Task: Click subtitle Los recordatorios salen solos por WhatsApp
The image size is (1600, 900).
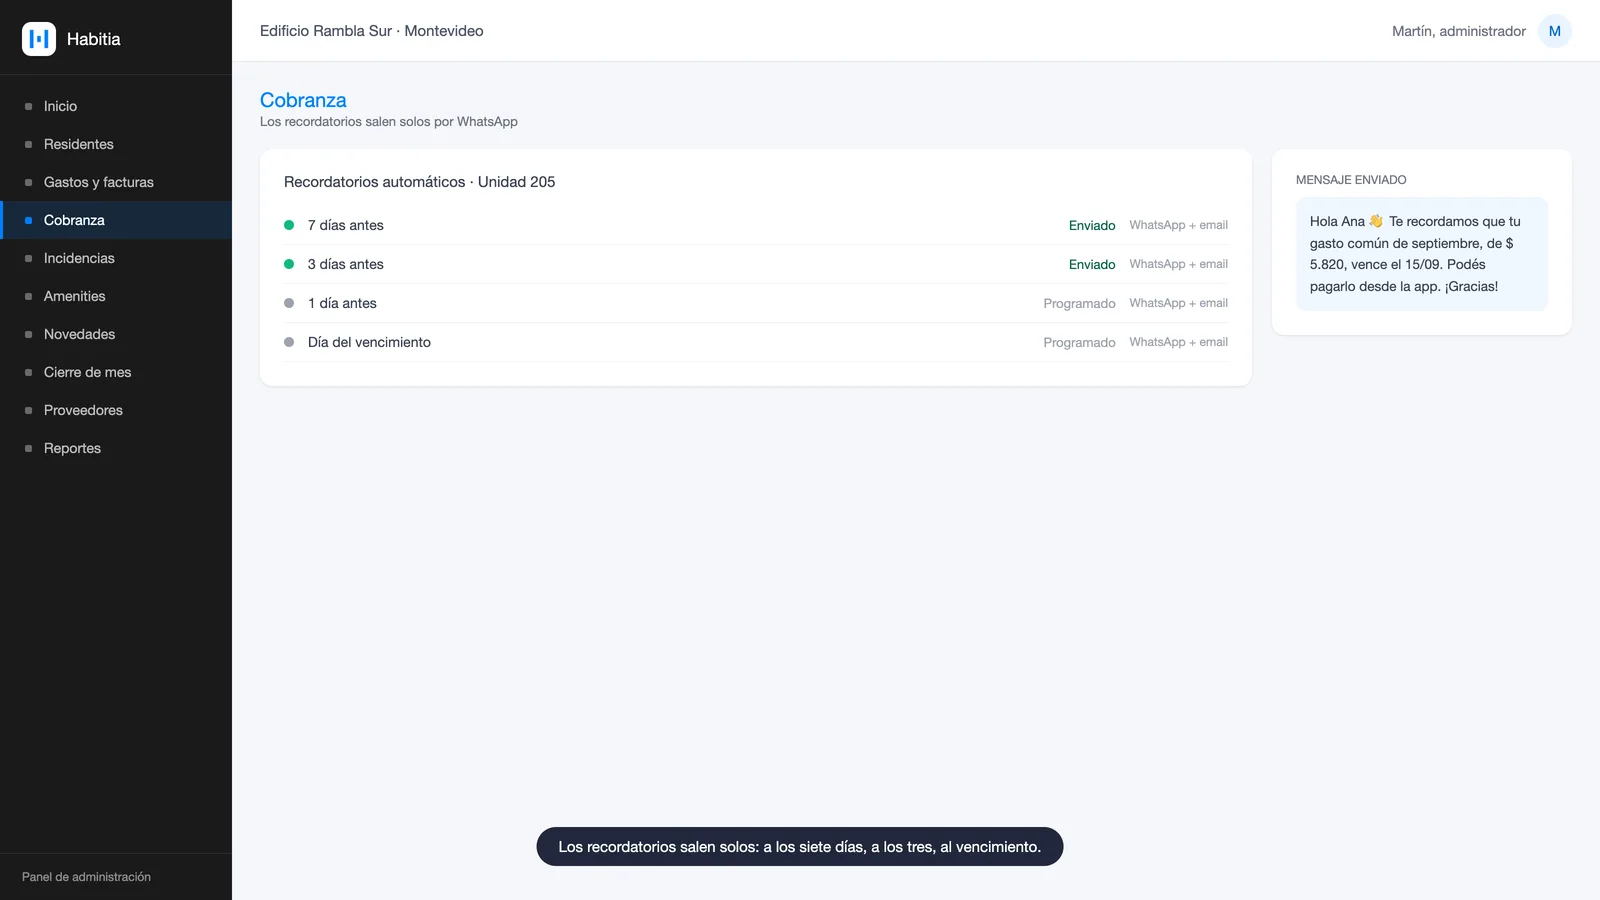Action: 389,122
